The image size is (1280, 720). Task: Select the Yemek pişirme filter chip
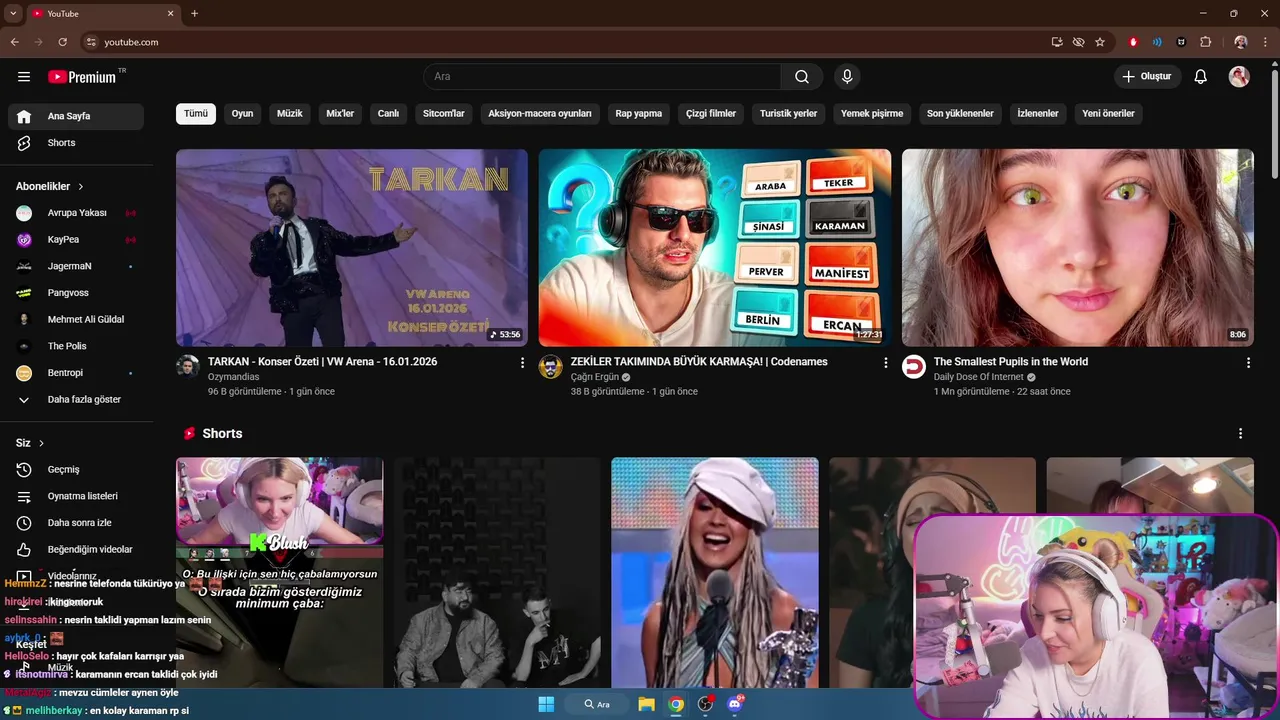(872, 114)
